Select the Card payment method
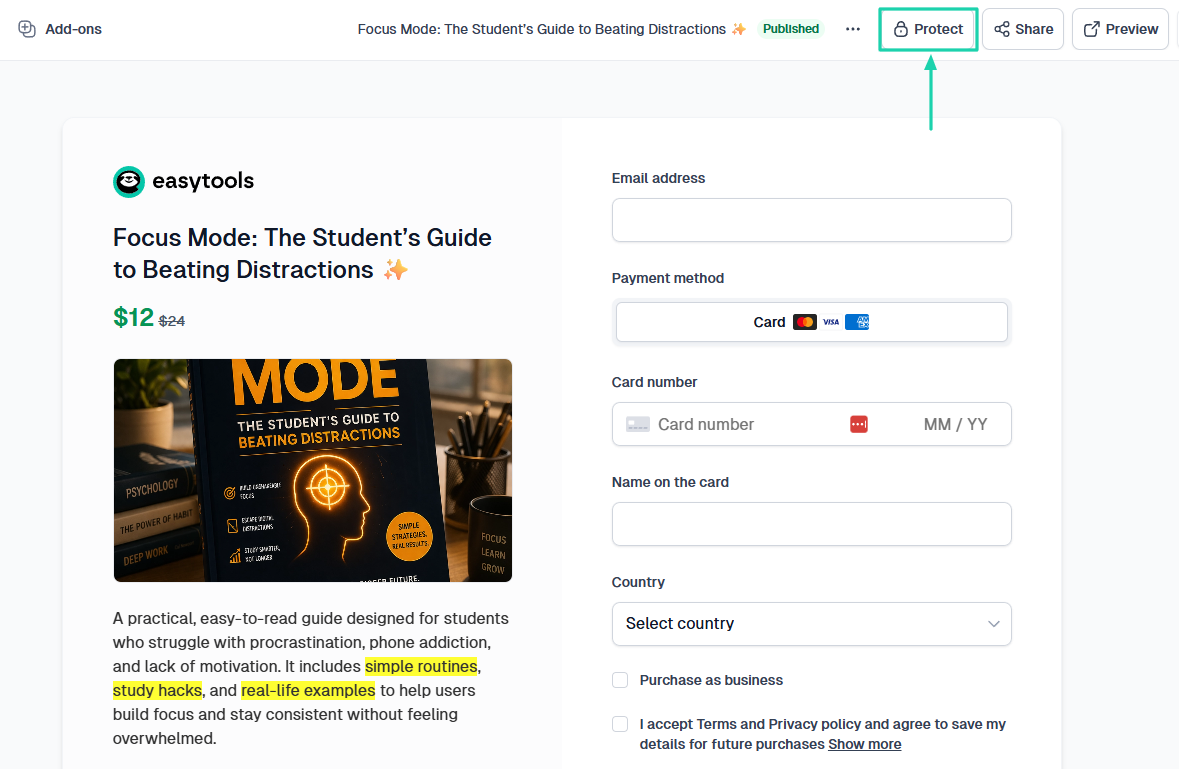Screen dimensions: 1179x769 (811, 322)
